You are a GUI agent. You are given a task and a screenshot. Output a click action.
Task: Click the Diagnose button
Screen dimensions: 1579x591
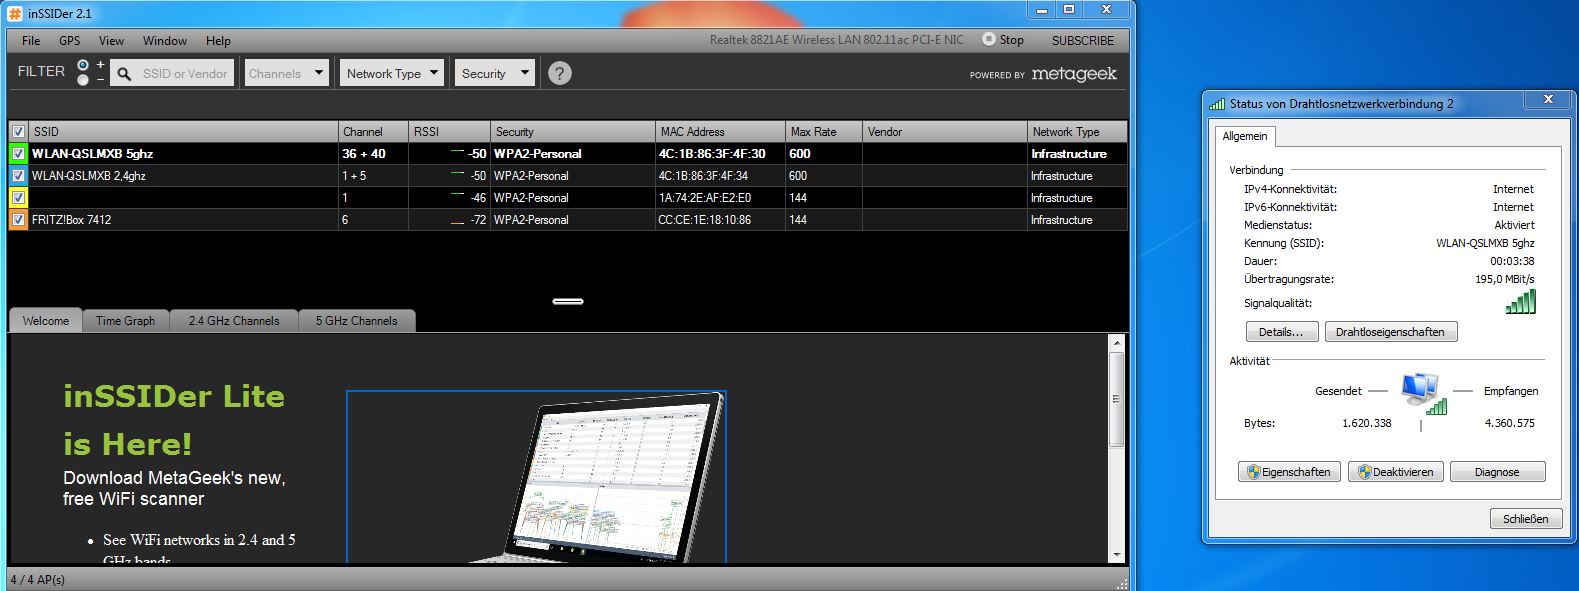1497,472
